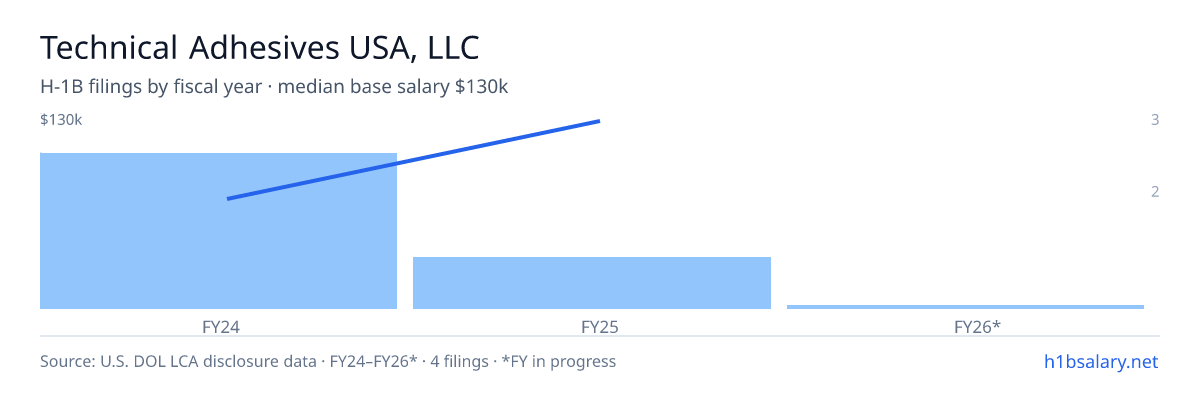Click the FY24 filings bar
Image resolution: width=1200 pixels, height=400 pixels.
point(218,231)
